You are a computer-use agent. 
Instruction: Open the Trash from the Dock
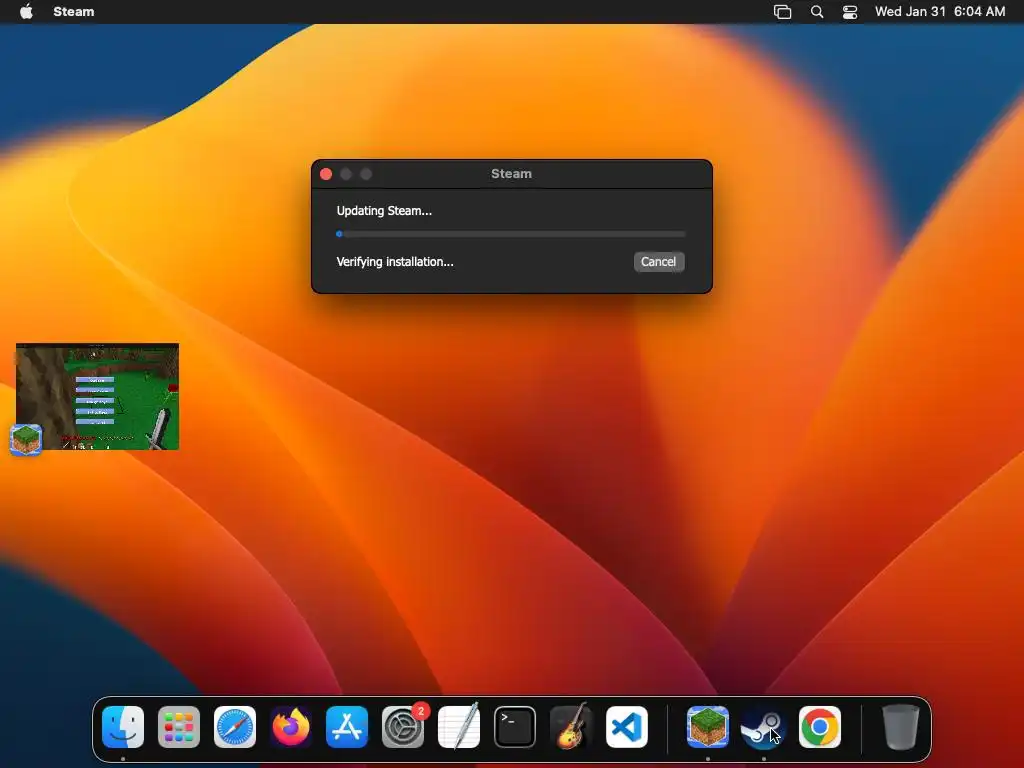901,727
